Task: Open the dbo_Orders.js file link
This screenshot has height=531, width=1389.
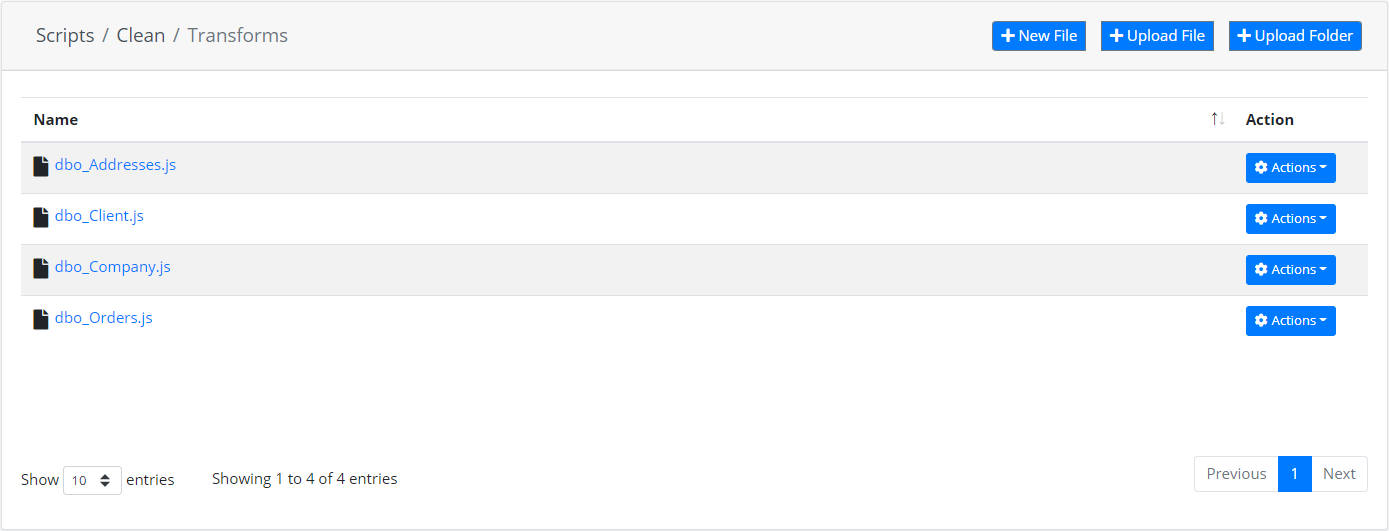Action: tap(103, 317)
